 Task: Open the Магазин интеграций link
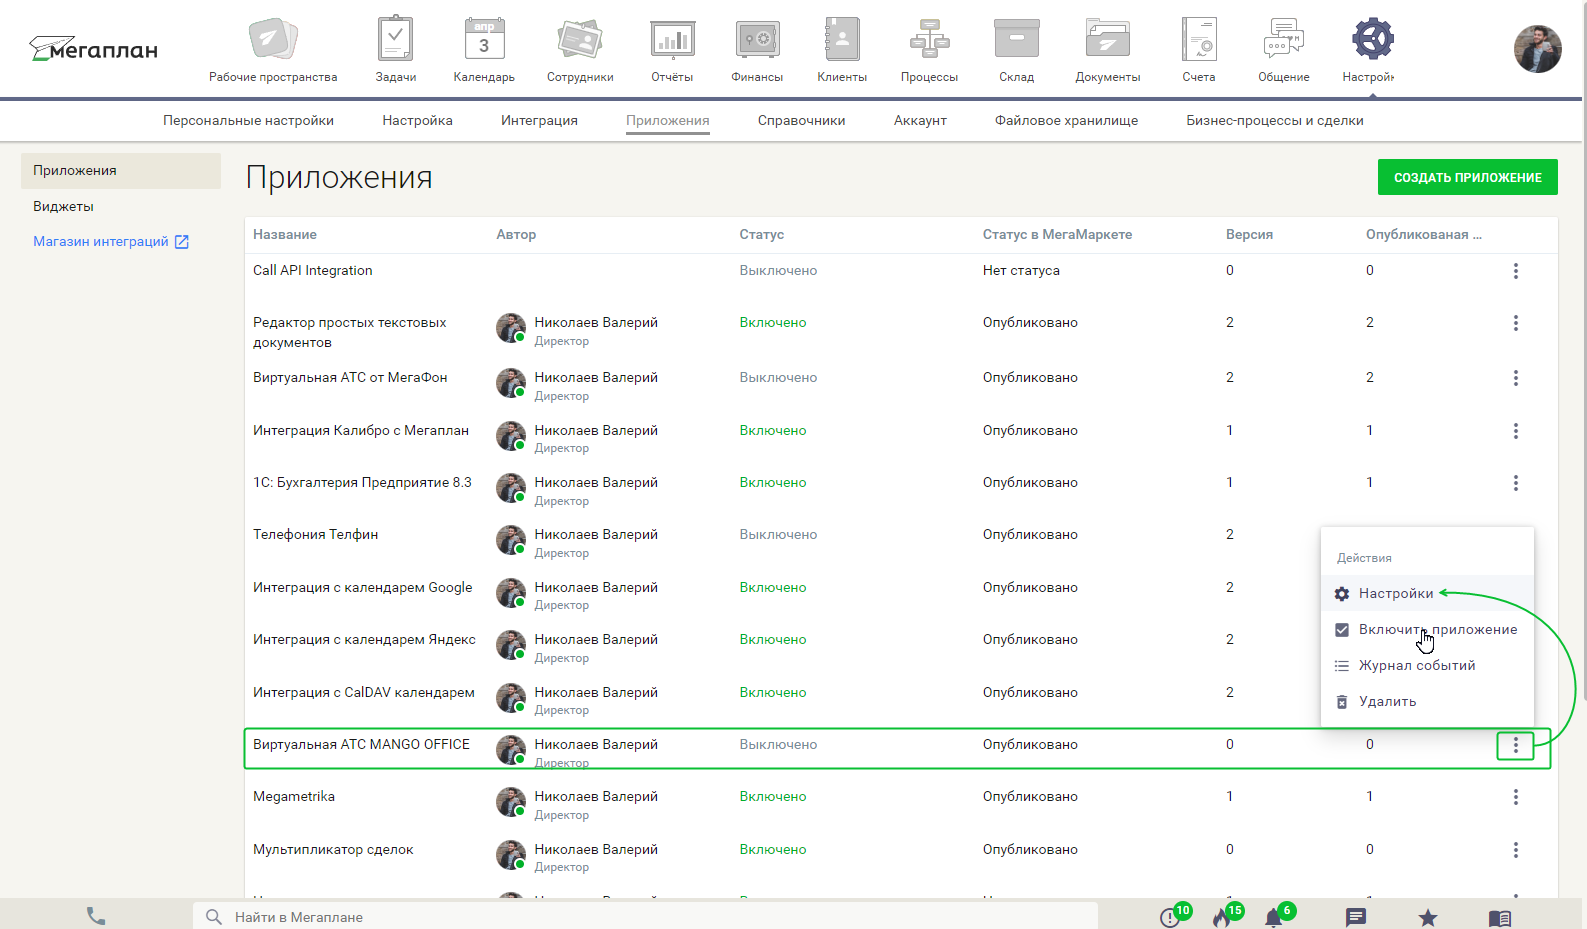click(x=110, y=241)
